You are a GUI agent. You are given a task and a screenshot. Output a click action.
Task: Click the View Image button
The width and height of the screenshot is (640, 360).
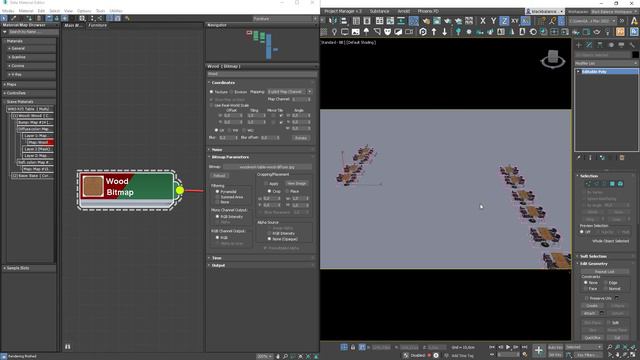click(296, 184)
